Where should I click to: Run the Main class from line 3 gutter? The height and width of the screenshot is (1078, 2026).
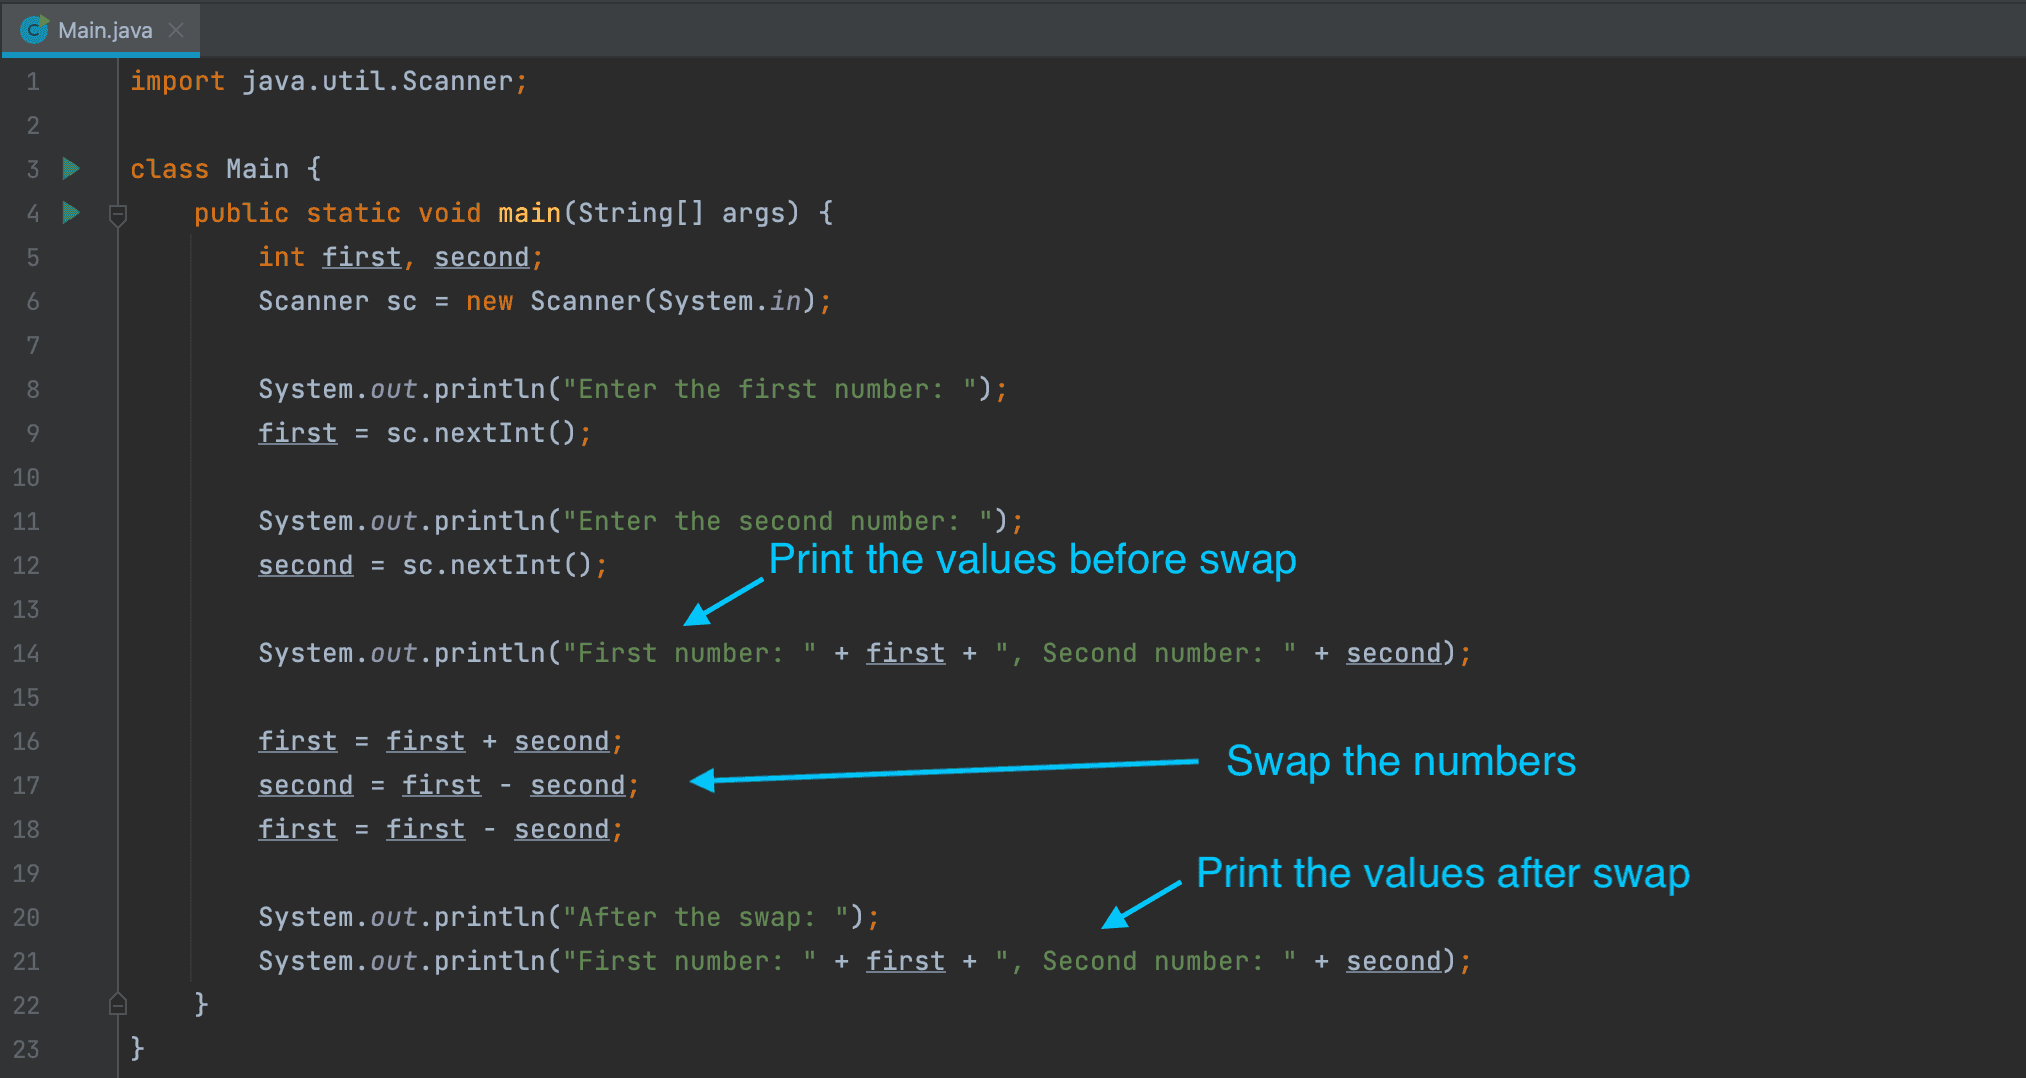[x=70, y=168]
